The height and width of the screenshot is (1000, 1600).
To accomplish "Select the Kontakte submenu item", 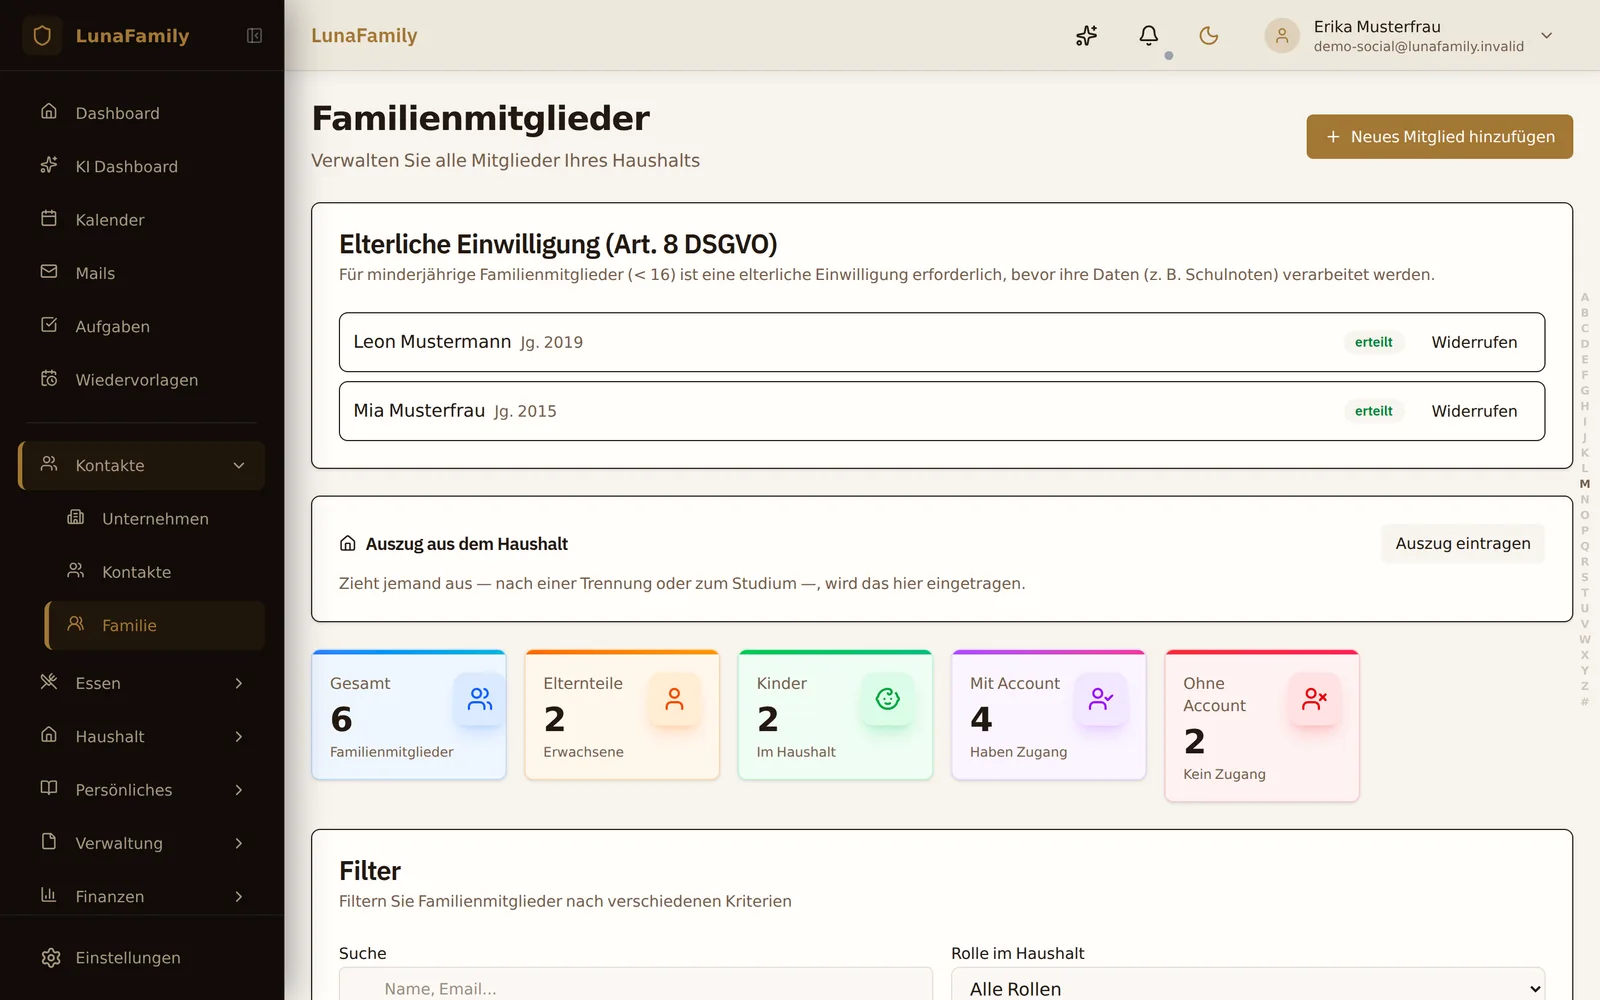I will [x=155, y=572].
